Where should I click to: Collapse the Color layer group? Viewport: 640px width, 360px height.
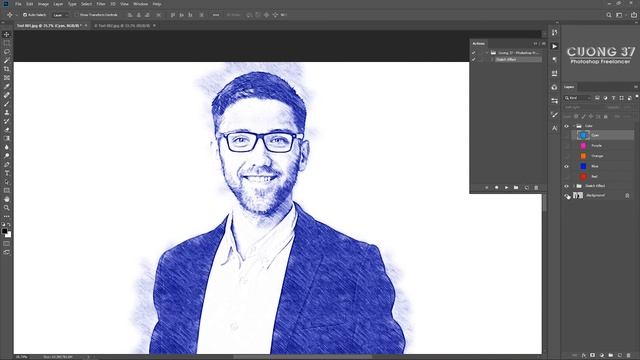pos(573,126)
